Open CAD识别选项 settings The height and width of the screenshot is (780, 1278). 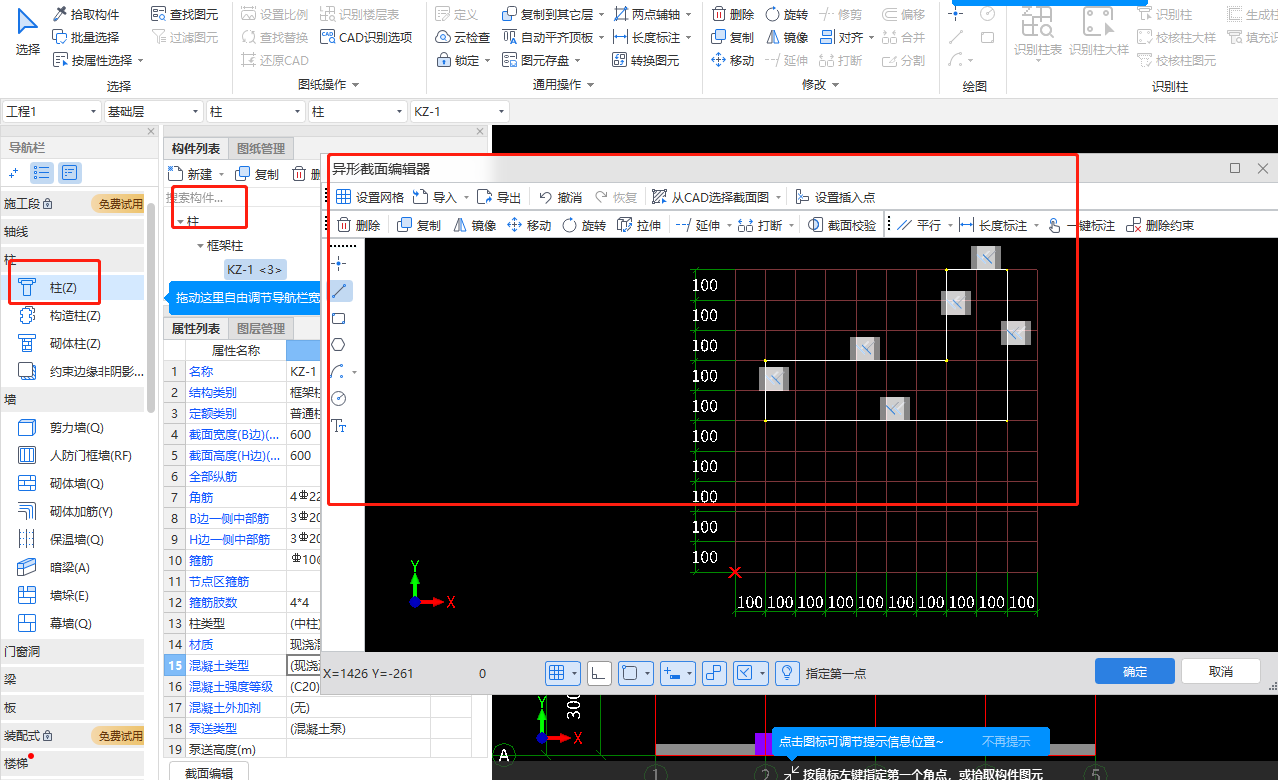click(x=366, y=37)
